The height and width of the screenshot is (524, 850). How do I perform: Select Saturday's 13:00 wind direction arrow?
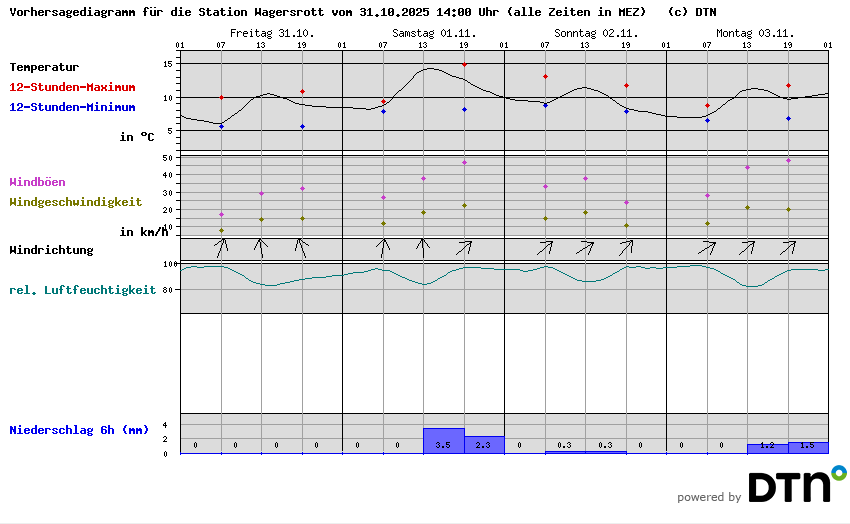click(x=423, y=247)
